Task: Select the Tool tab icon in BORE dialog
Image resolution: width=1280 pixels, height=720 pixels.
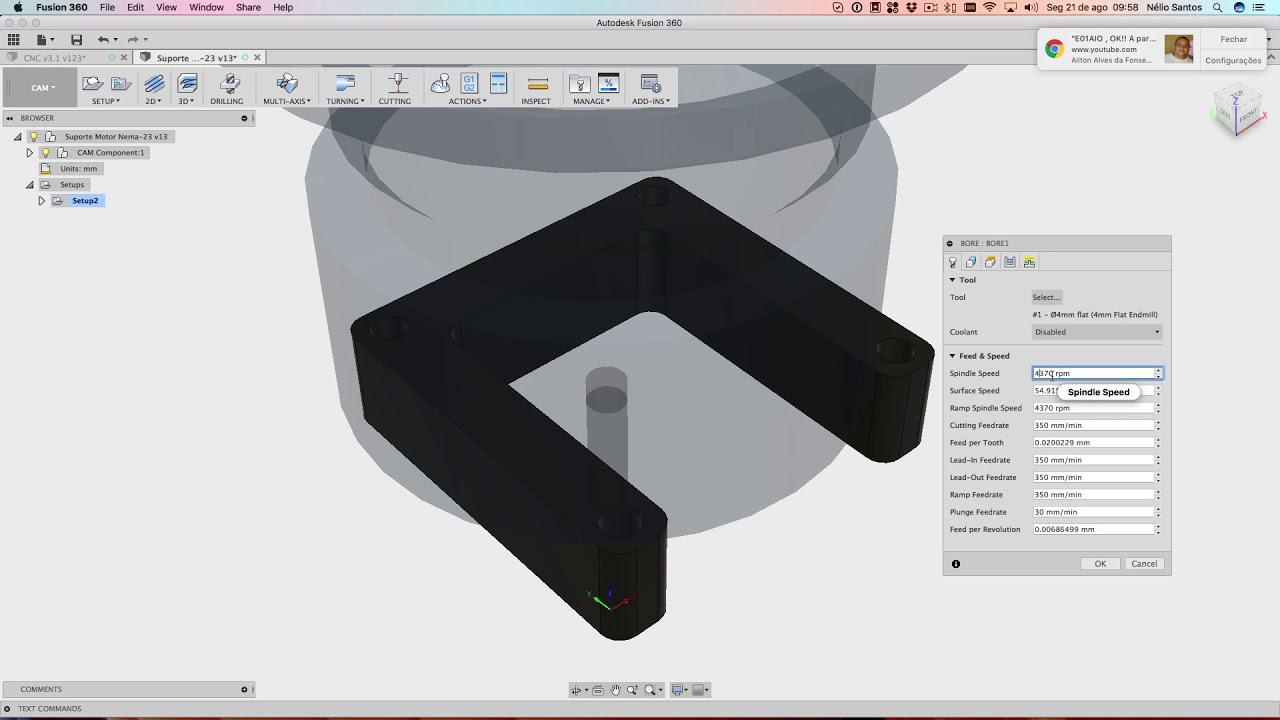Action: click(x=953, y=262)
